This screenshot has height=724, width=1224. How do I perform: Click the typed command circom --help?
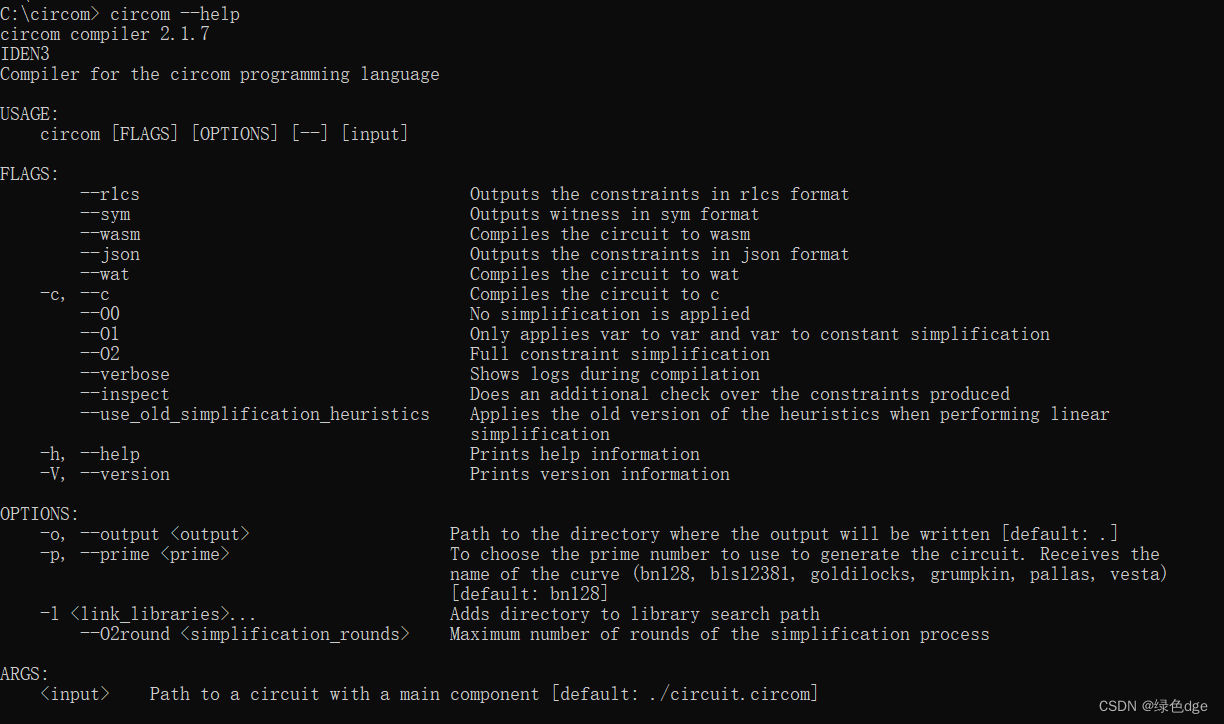click(x=175, y=14)
